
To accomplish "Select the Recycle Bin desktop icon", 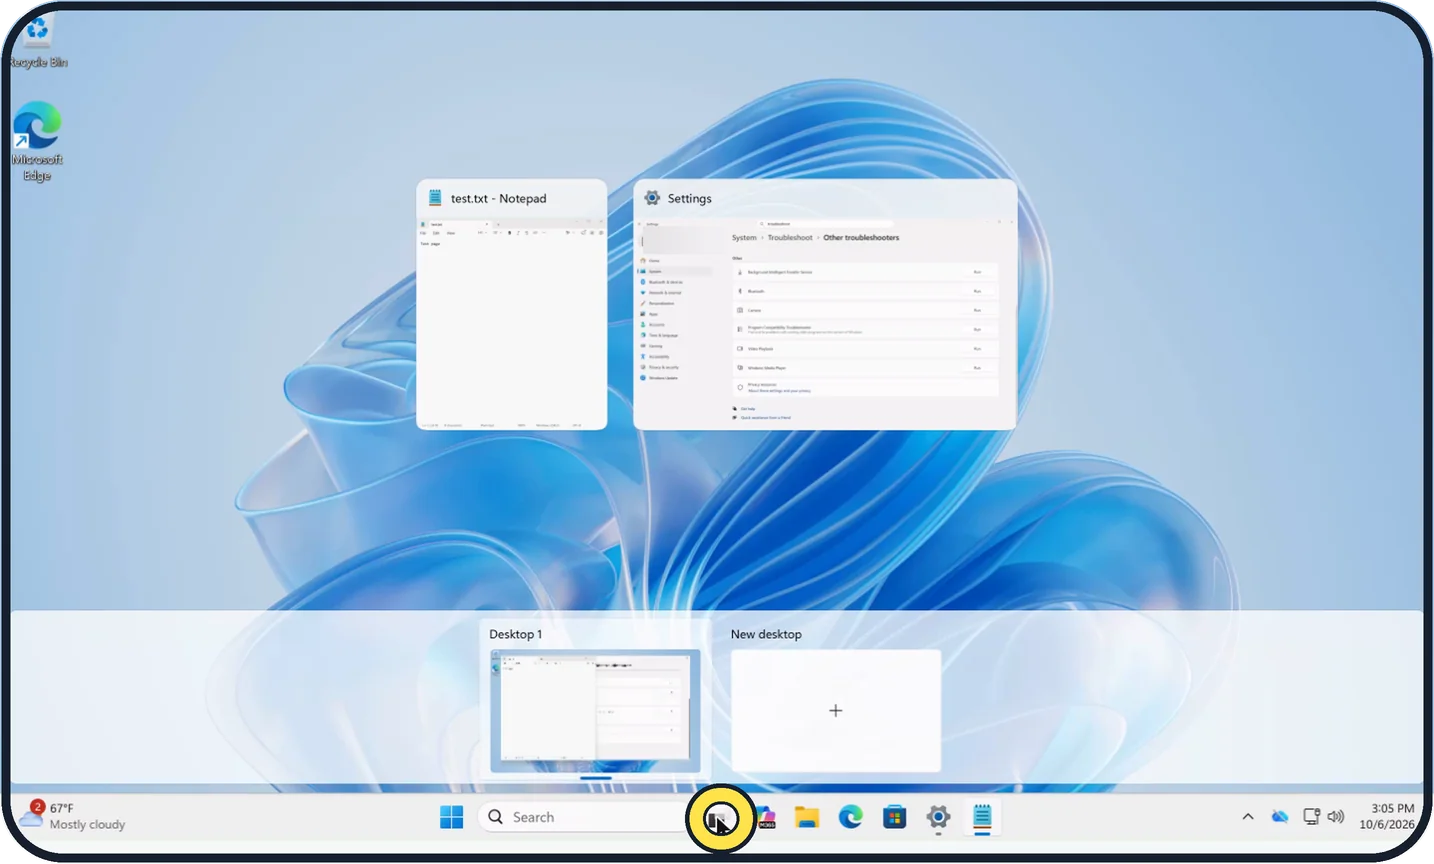I will 38,41.
